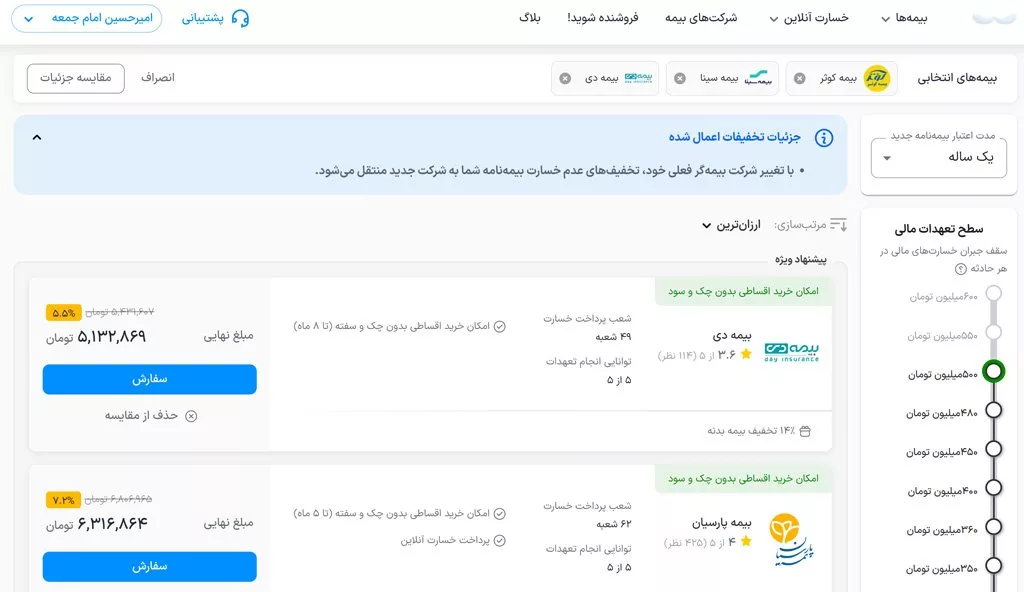Click بلاگ in the top navigation
The height and width of the screenshot is (592, 1024).
530,18
